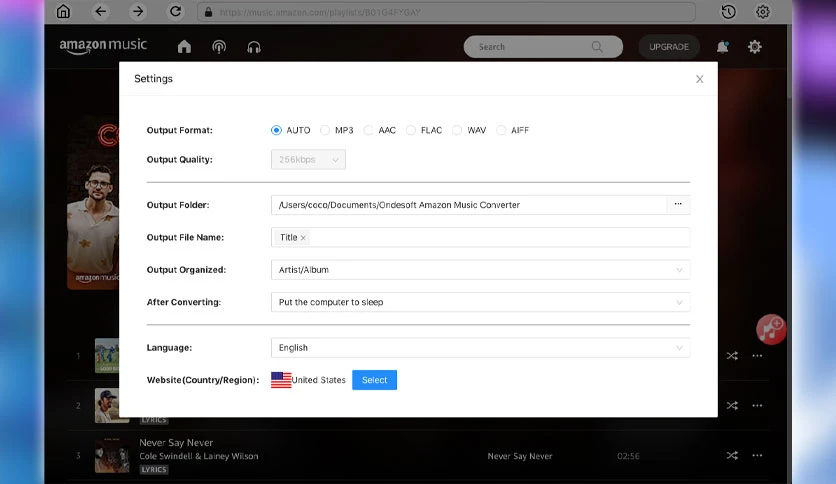Expand the Output Organized dropdown

pyautogui.click(x=480, y=270)
